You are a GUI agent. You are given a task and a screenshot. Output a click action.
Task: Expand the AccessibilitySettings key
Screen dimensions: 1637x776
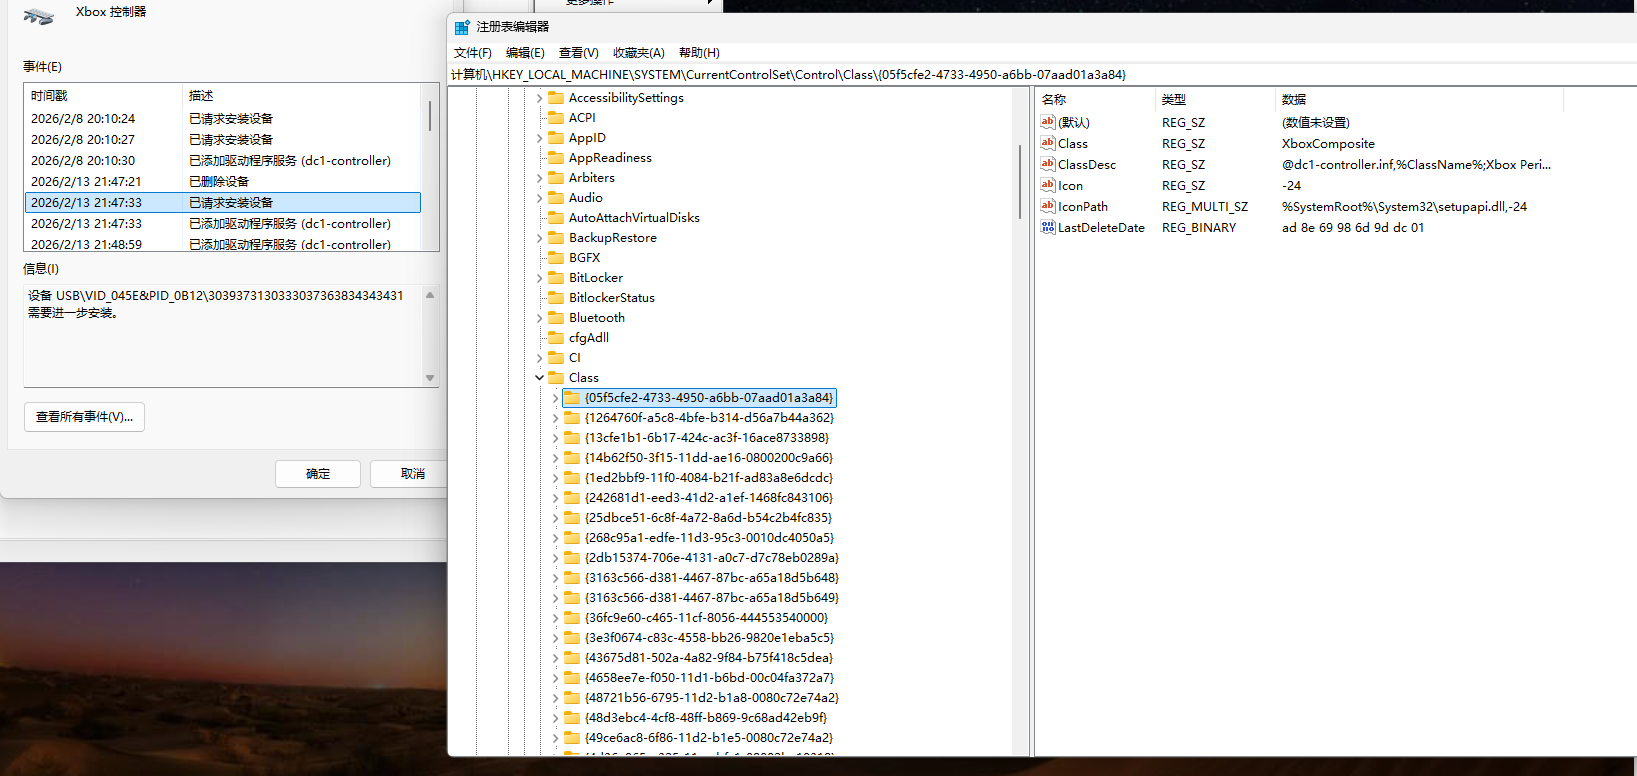pyautogui.click(x=540, y=98)
